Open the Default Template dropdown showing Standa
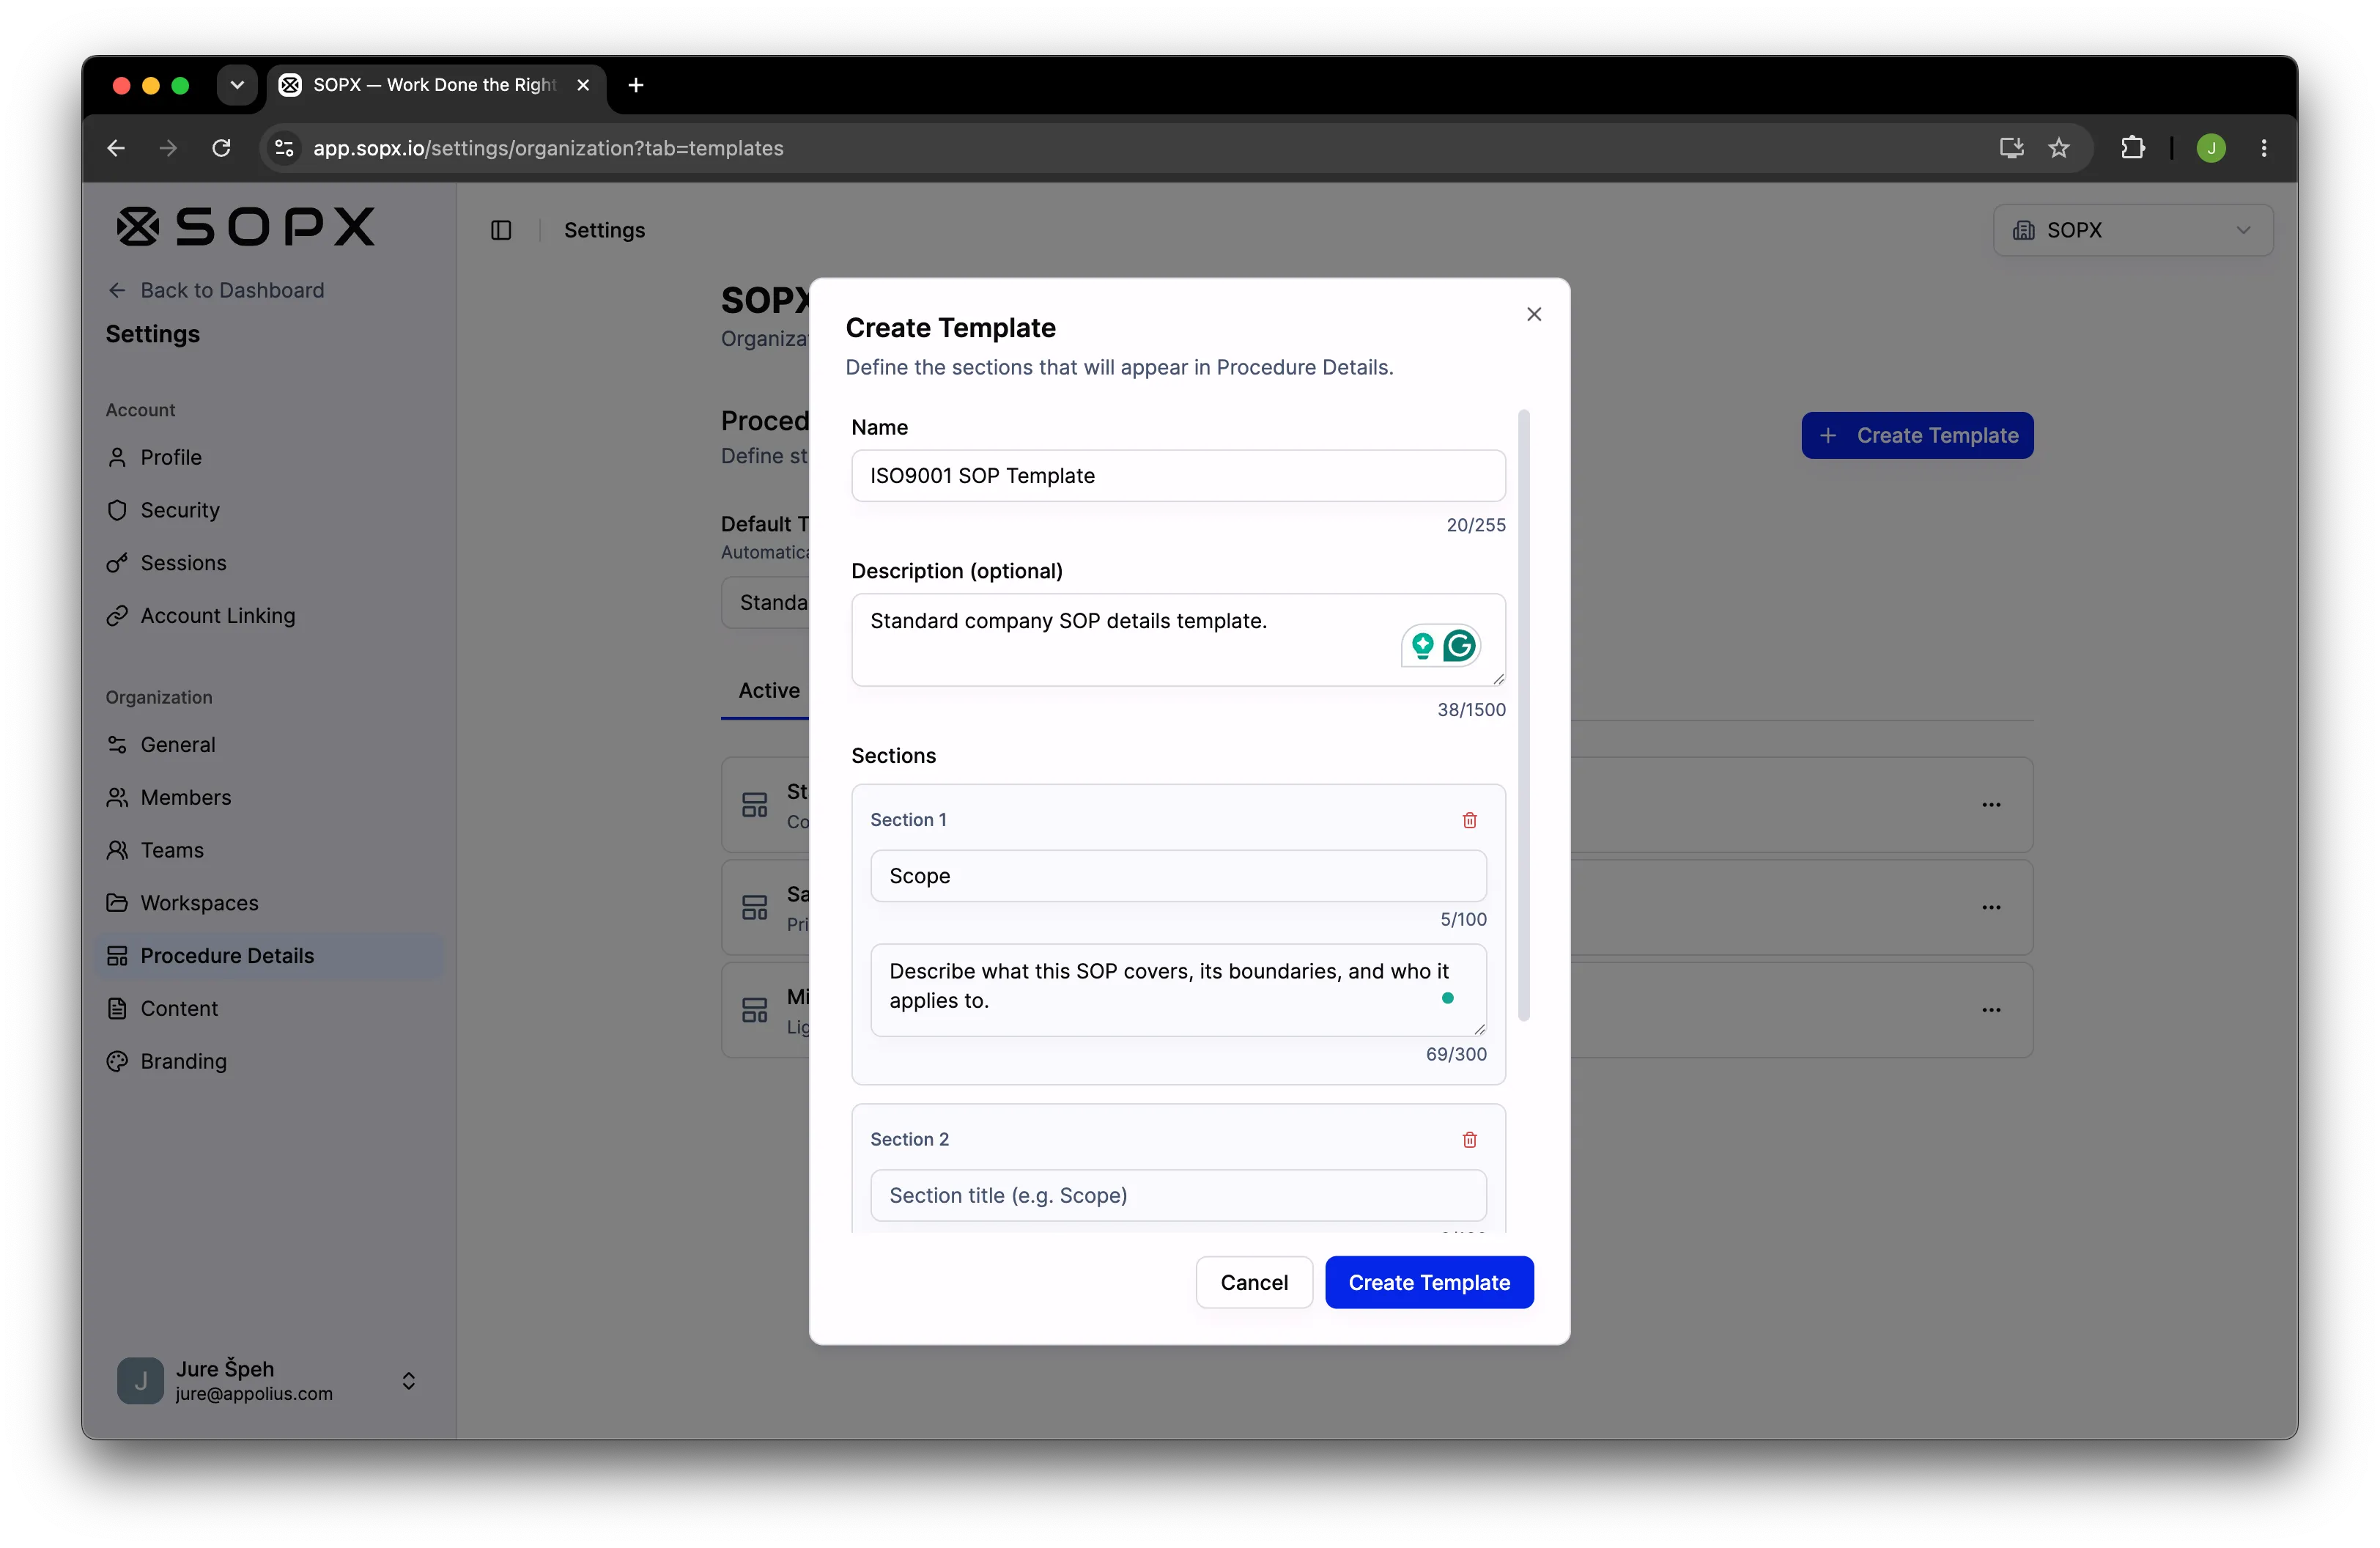 click(766, 602)
